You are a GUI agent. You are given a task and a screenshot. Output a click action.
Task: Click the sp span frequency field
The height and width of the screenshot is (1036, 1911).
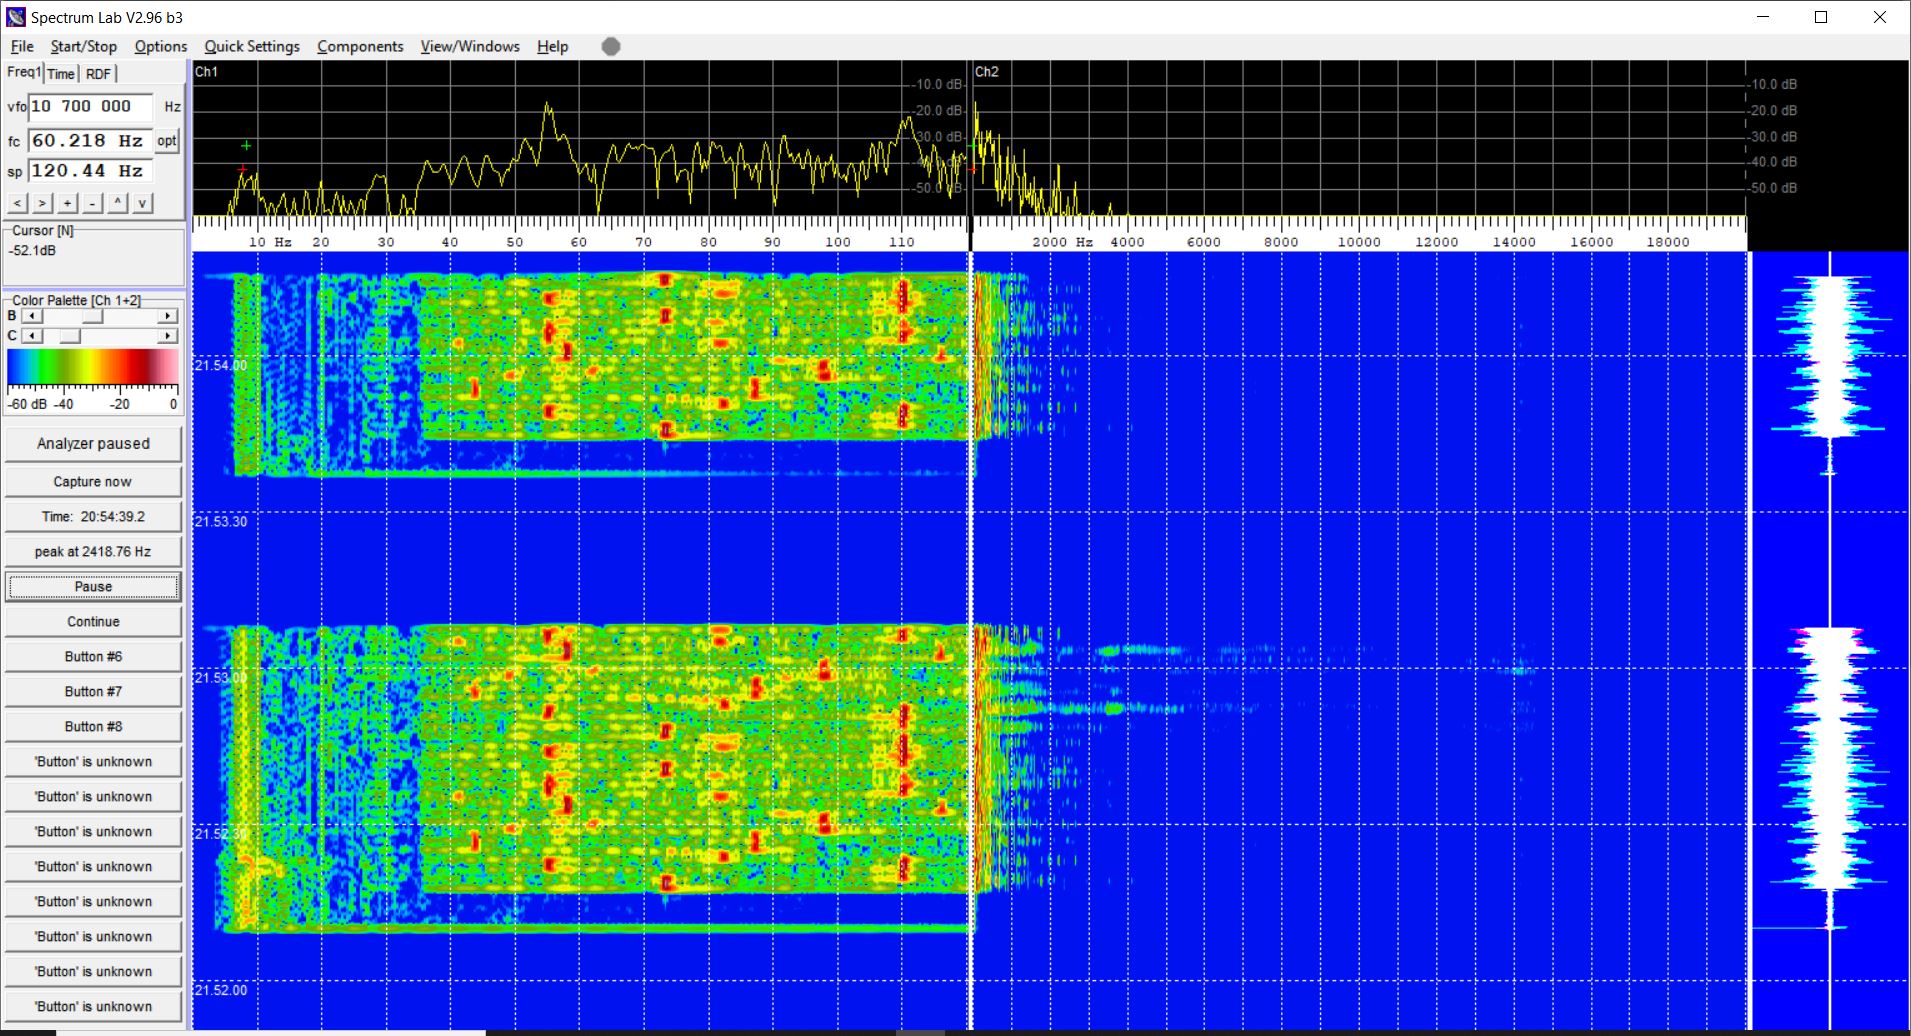(90, 171)
